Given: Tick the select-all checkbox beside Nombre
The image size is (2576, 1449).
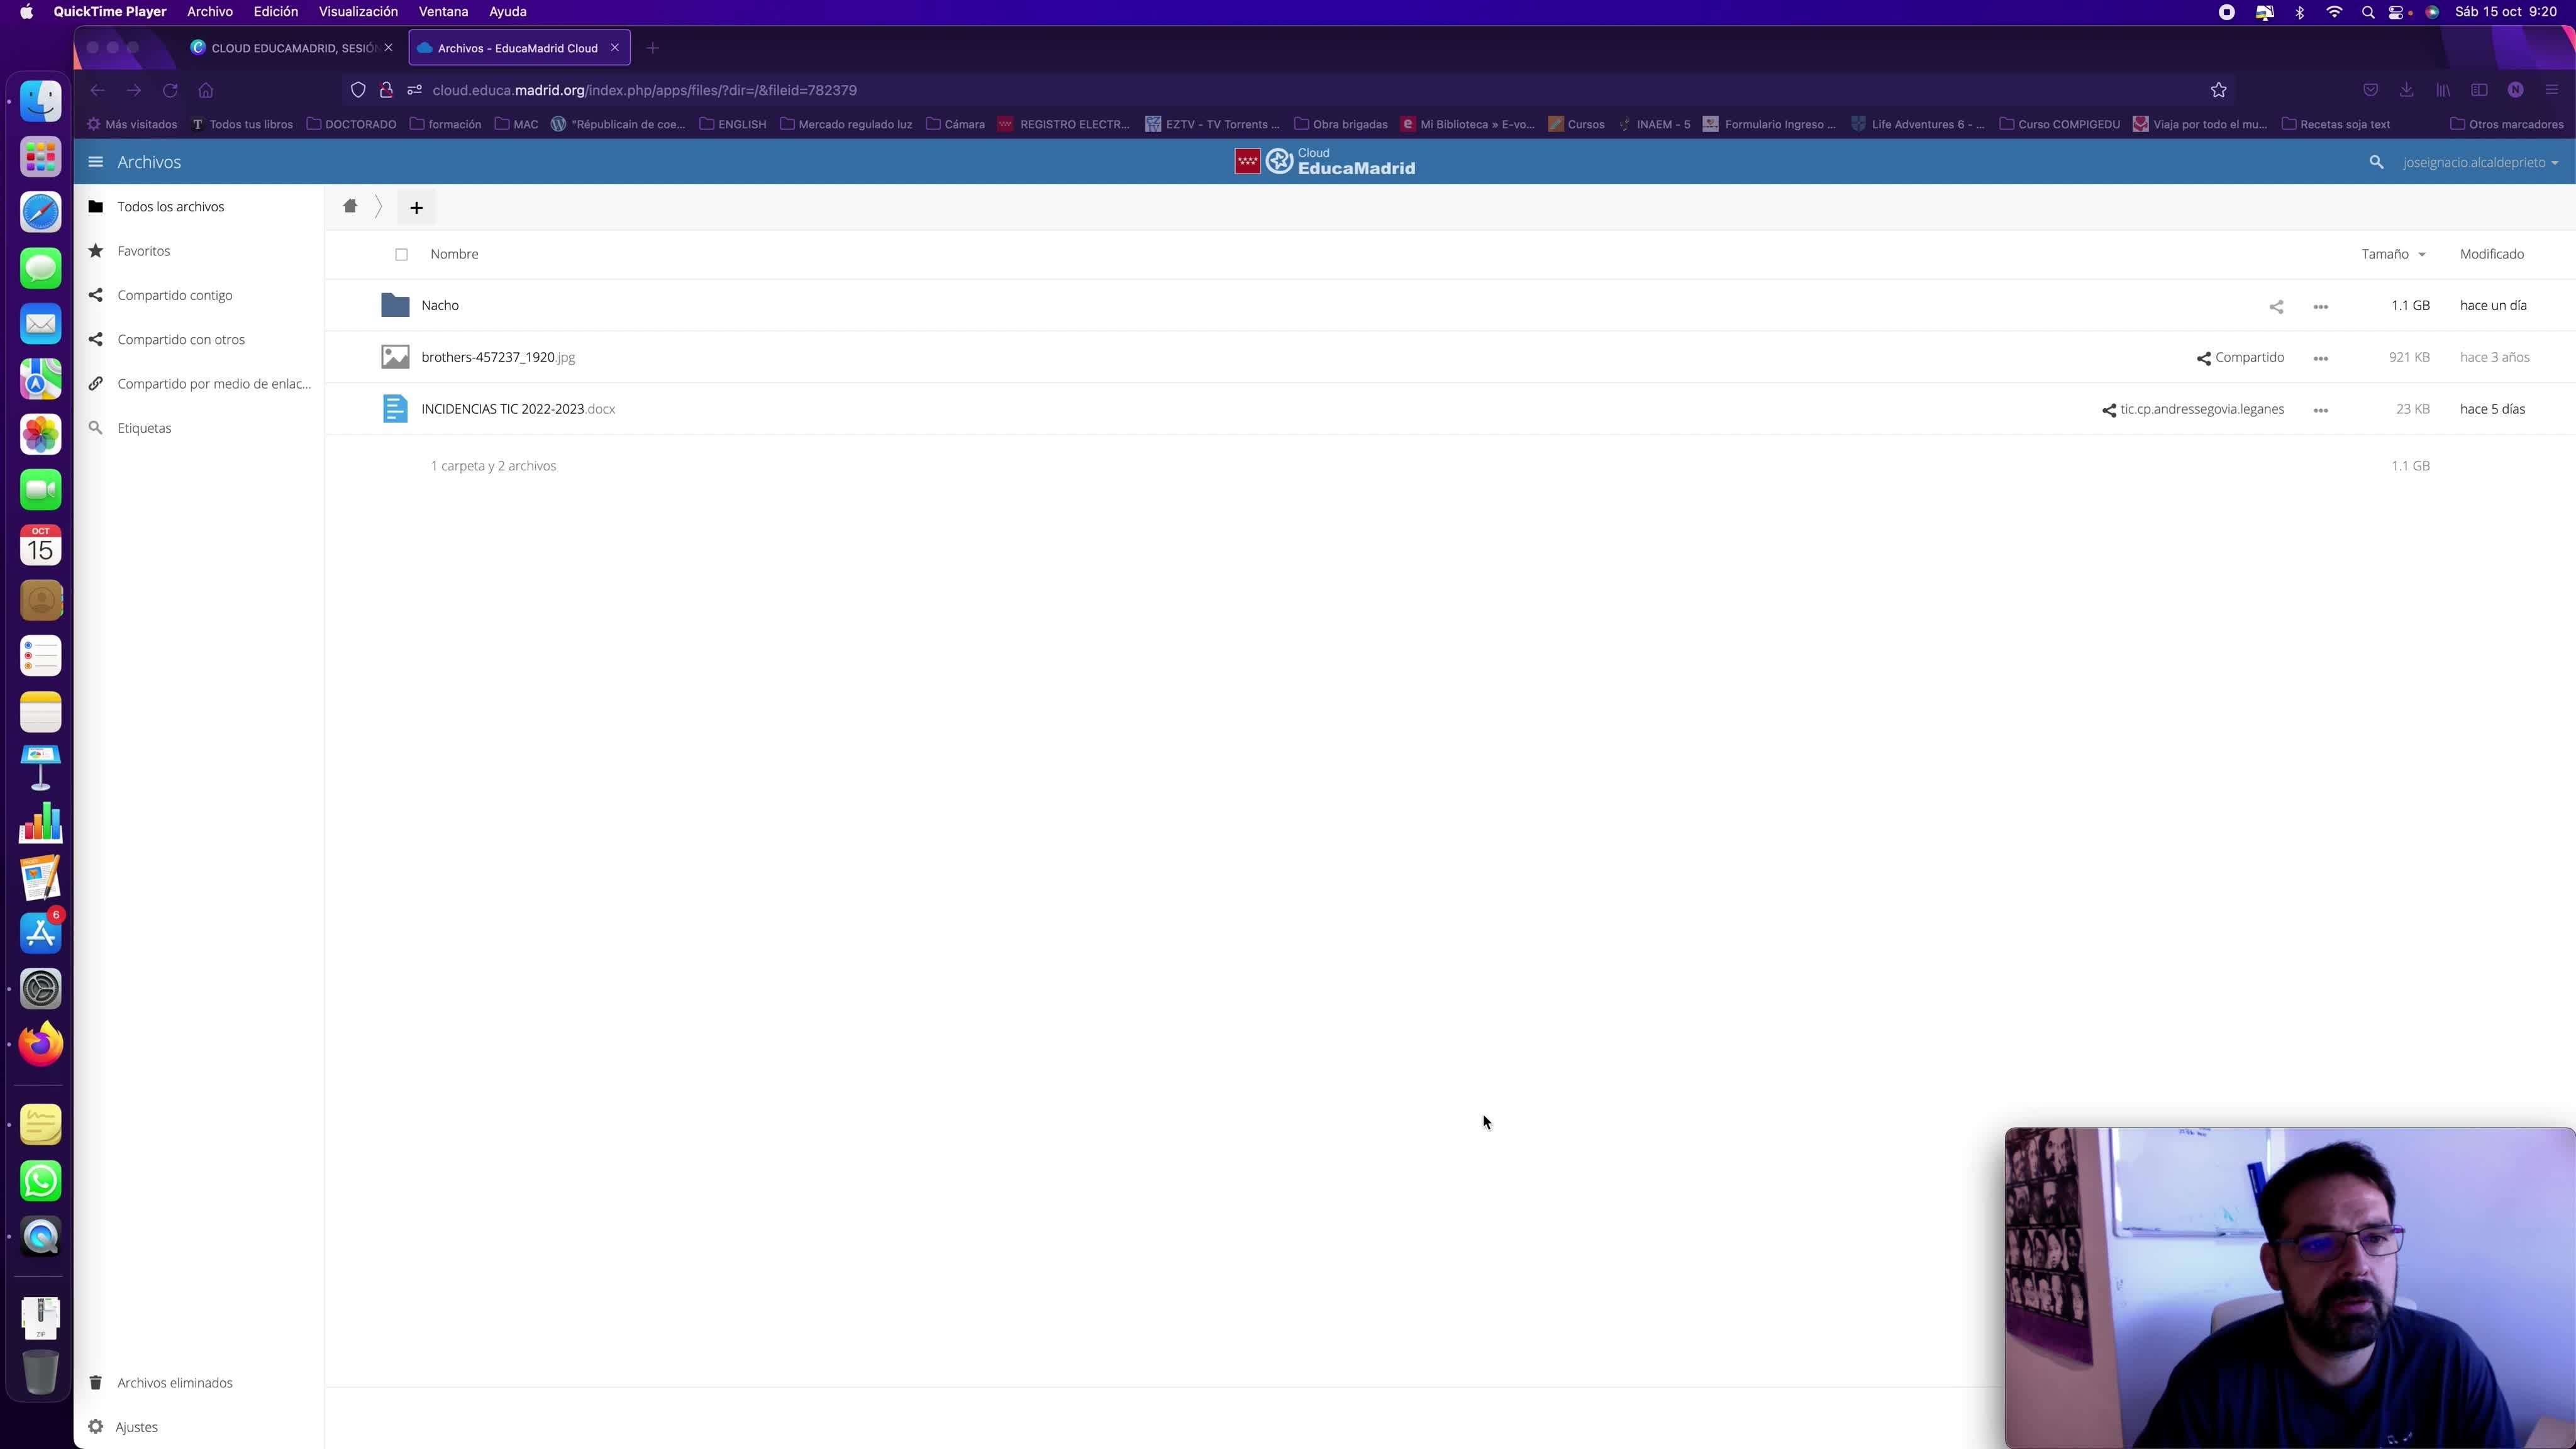Looking at the screenshot, I should point(401,254).
